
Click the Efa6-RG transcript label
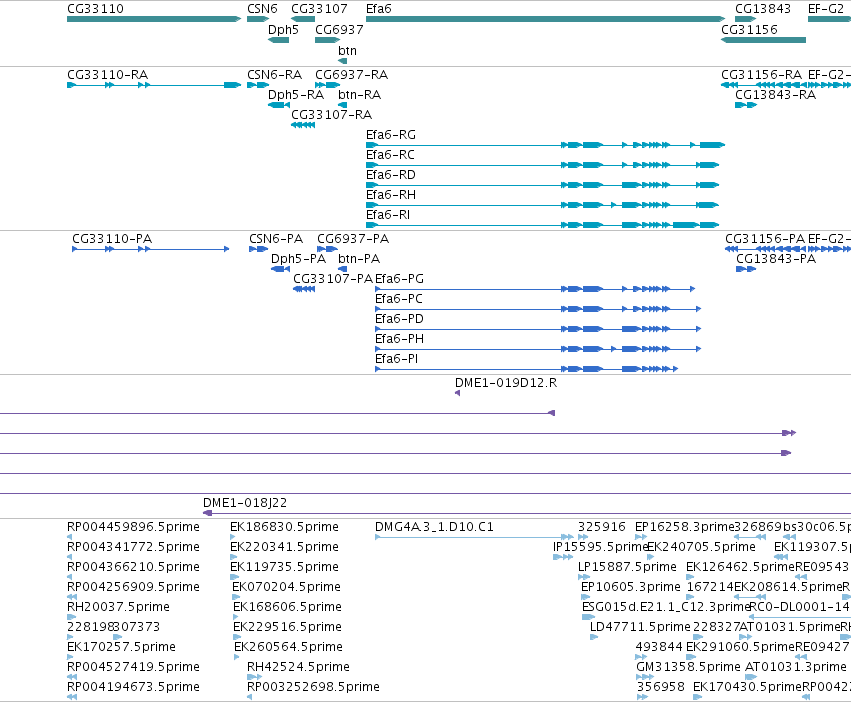pos(391,135)
